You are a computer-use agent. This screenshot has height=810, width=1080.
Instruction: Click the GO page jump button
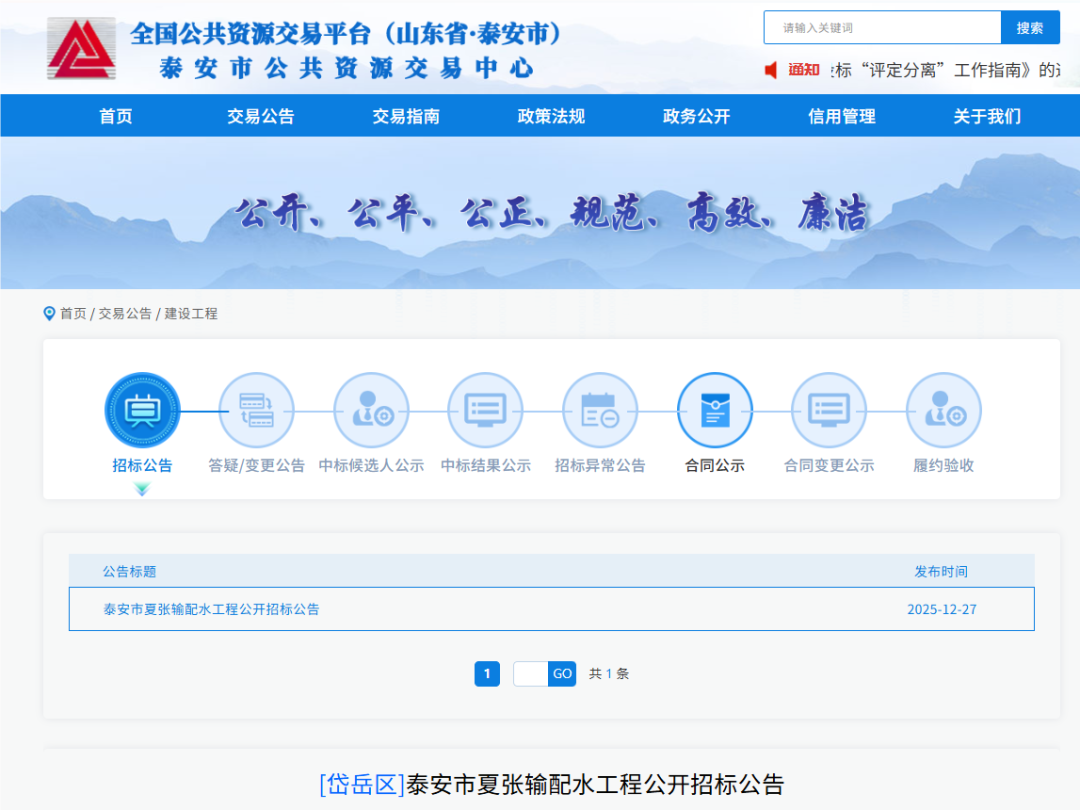tap(562, 674)
